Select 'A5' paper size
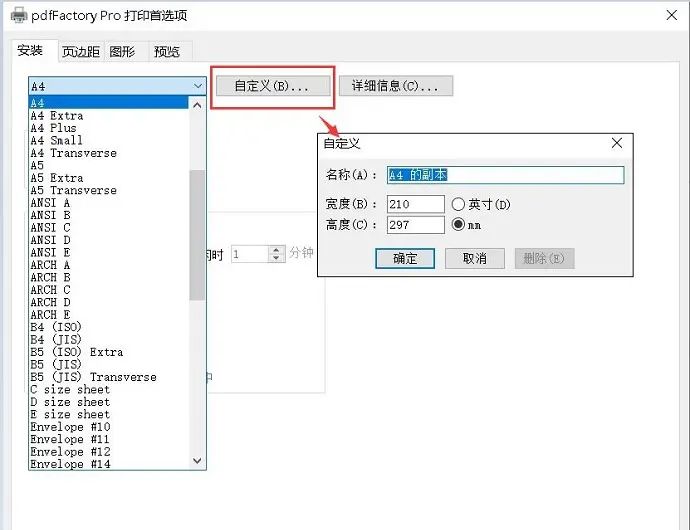 pos(109,166)
